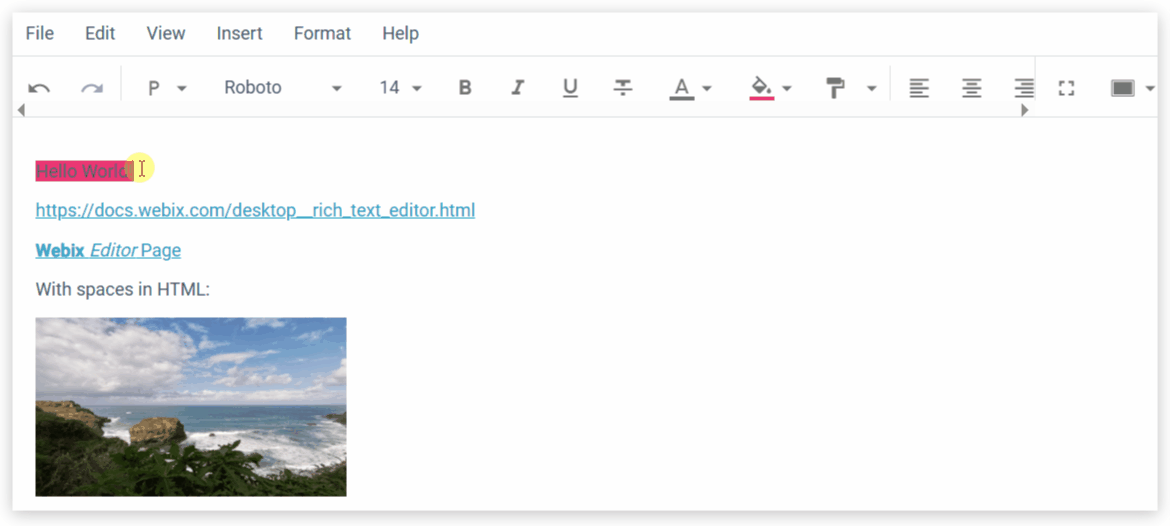Open the font size 14 dropdown
The image size is (1170, 526).
[400, 88]
